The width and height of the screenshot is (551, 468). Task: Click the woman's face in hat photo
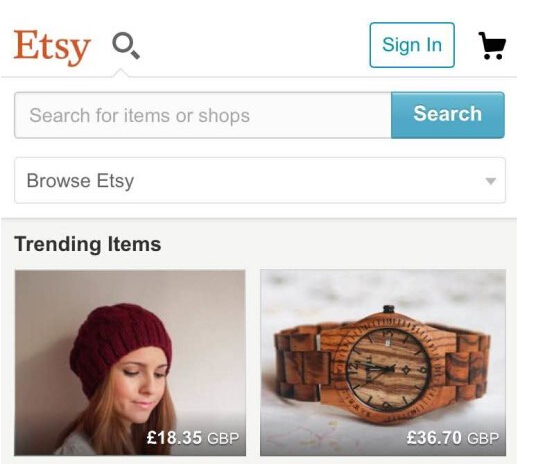[142, 385]
